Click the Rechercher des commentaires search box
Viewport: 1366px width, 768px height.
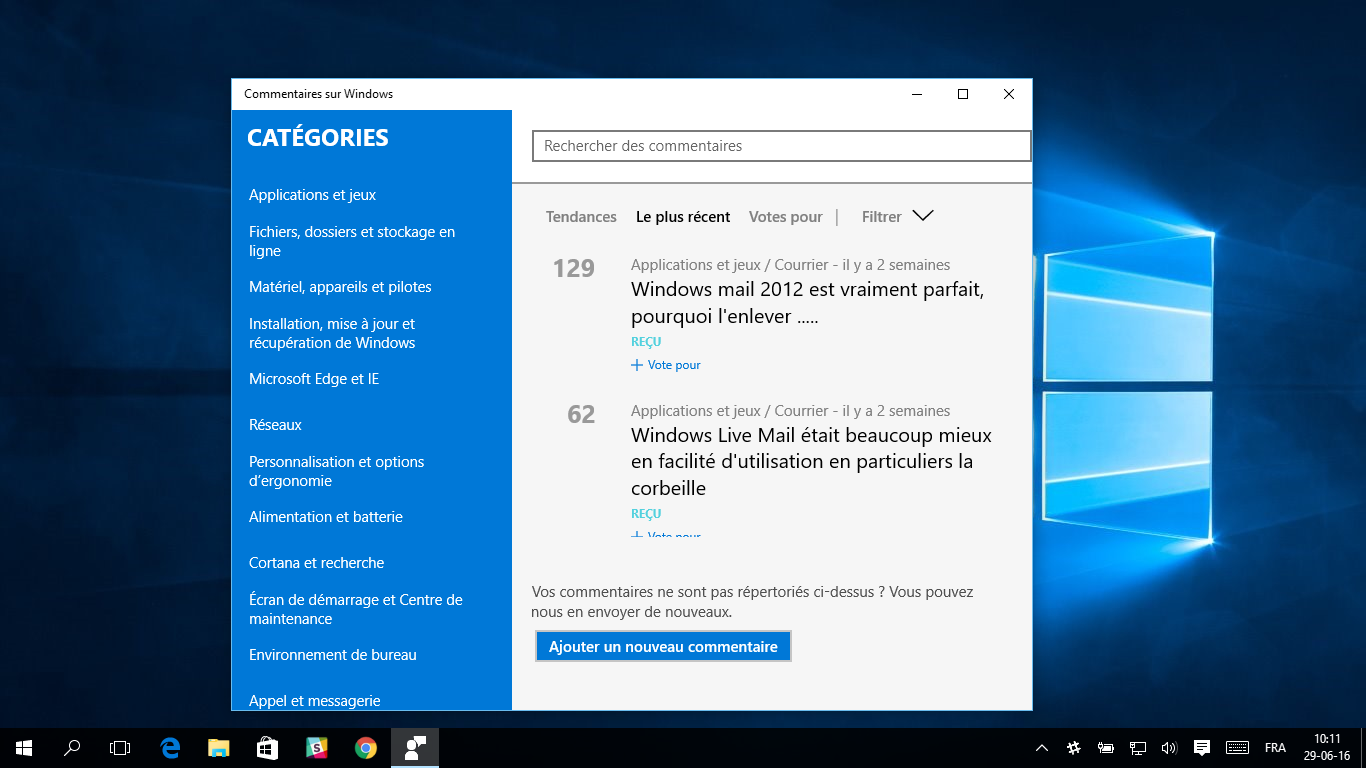(x=781, y=146)
